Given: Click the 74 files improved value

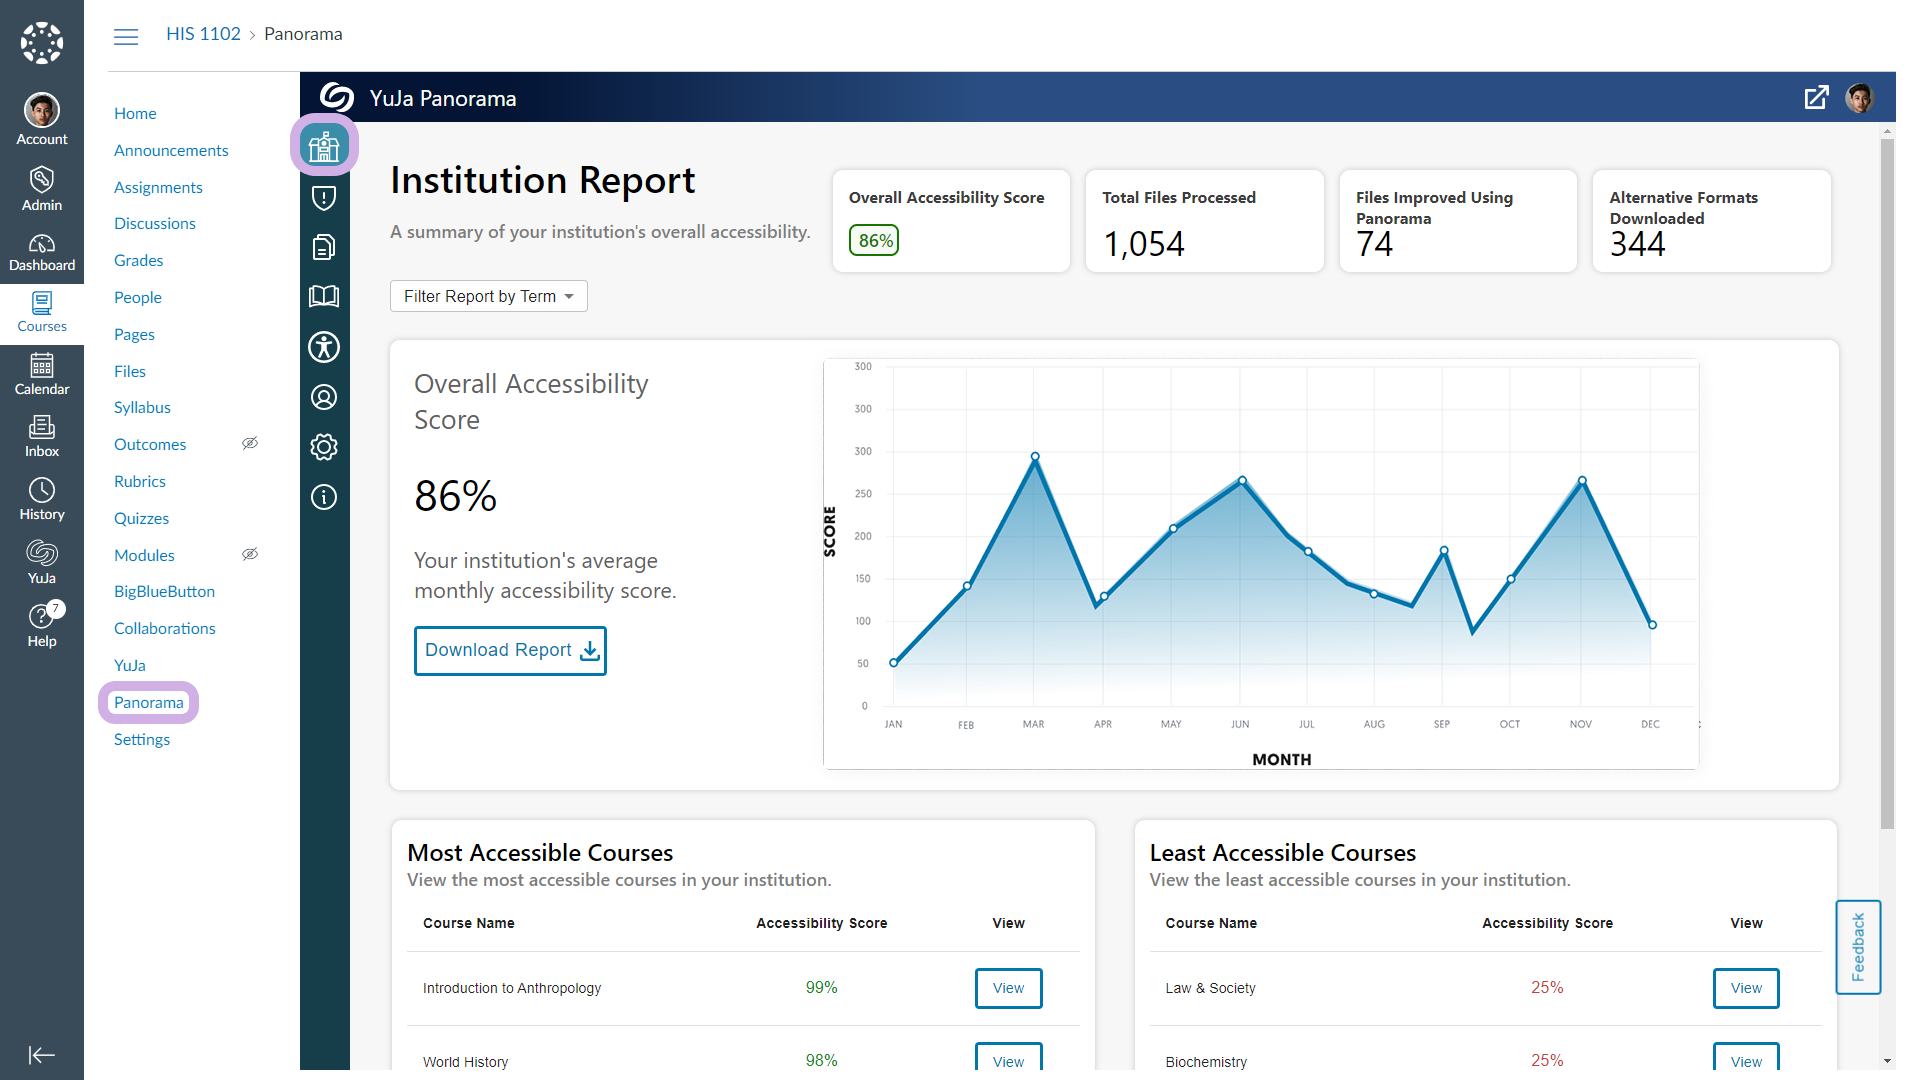Looking at the screenshot, I should 1374,244.
